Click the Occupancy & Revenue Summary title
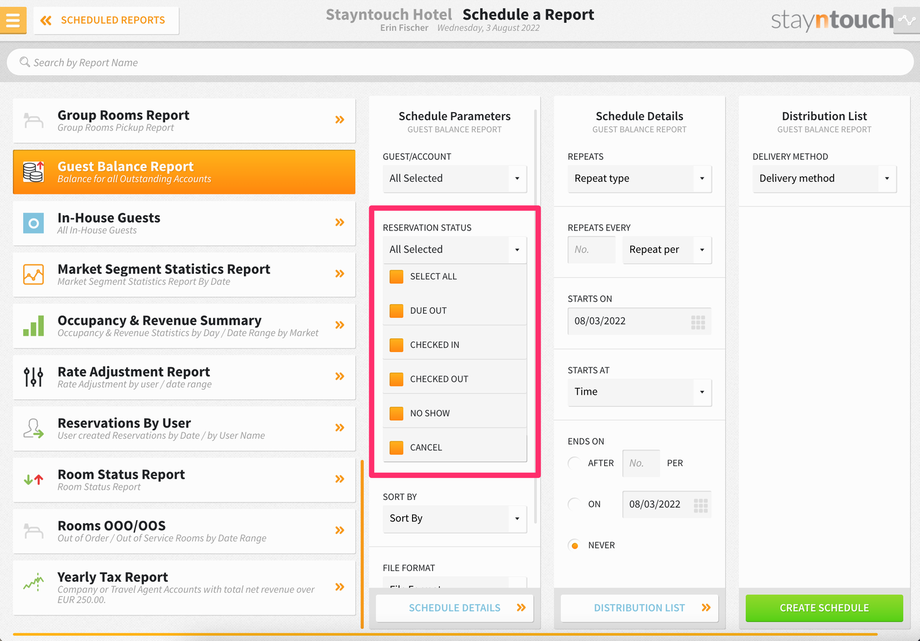This screenshot has width=920, height=641. click(x=160, y=320)
